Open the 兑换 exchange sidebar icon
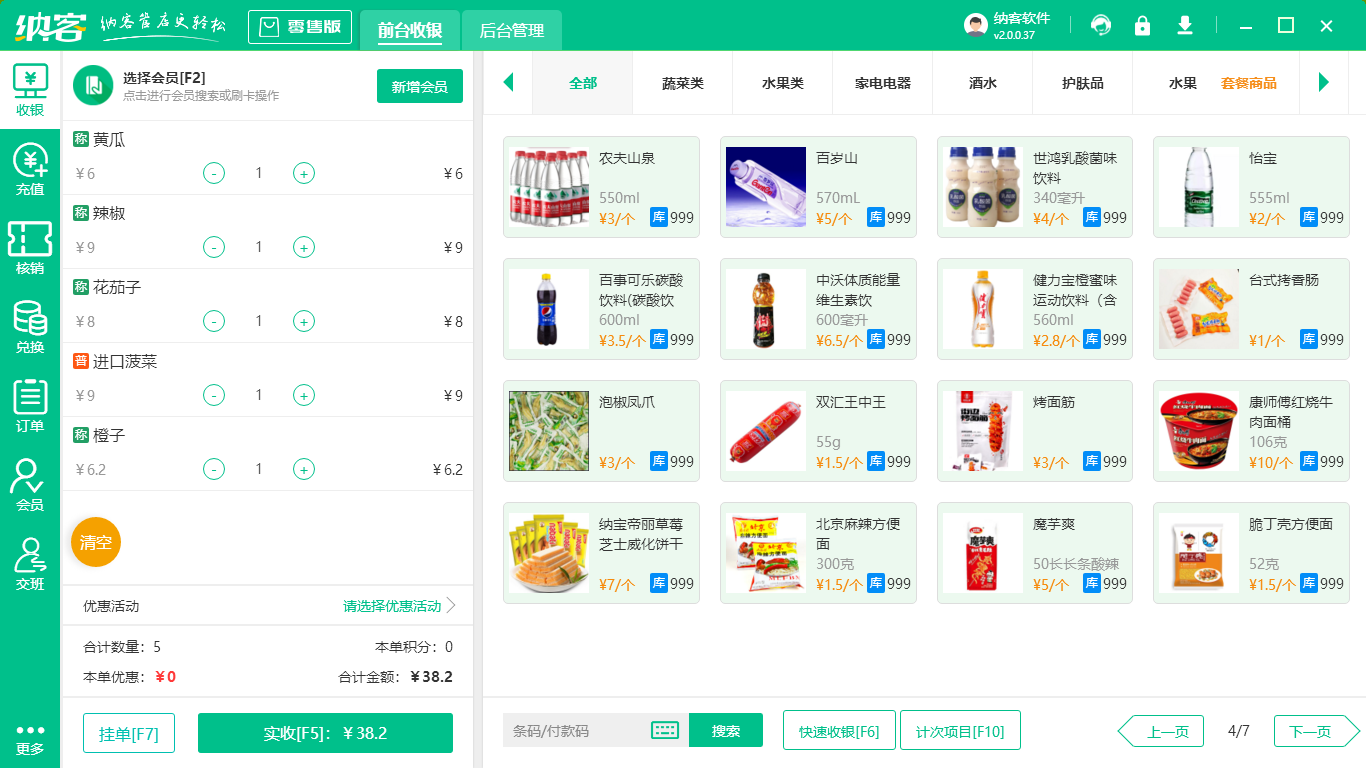Viewport: 1366px width, 768px height. pos(30,328)
